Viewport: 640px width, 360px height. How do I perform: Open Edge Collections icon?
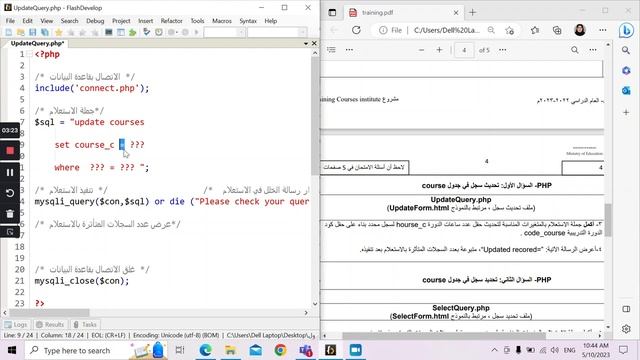(557, 30)
